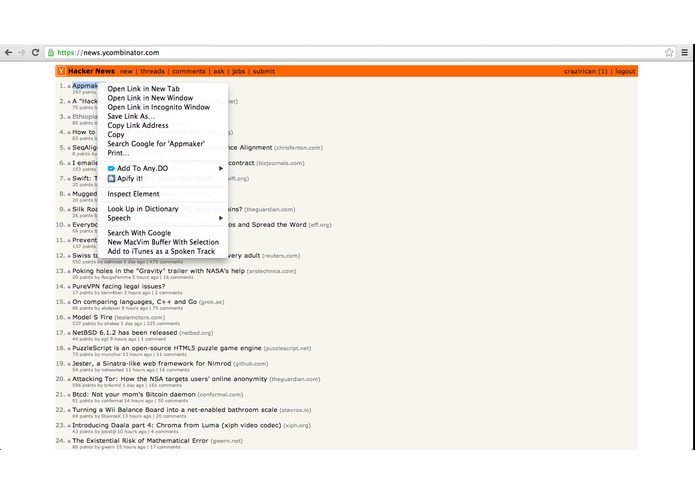Expand the Speech submenu arrow
This screenshot has width=695, height=494.
tap(220, 218)
